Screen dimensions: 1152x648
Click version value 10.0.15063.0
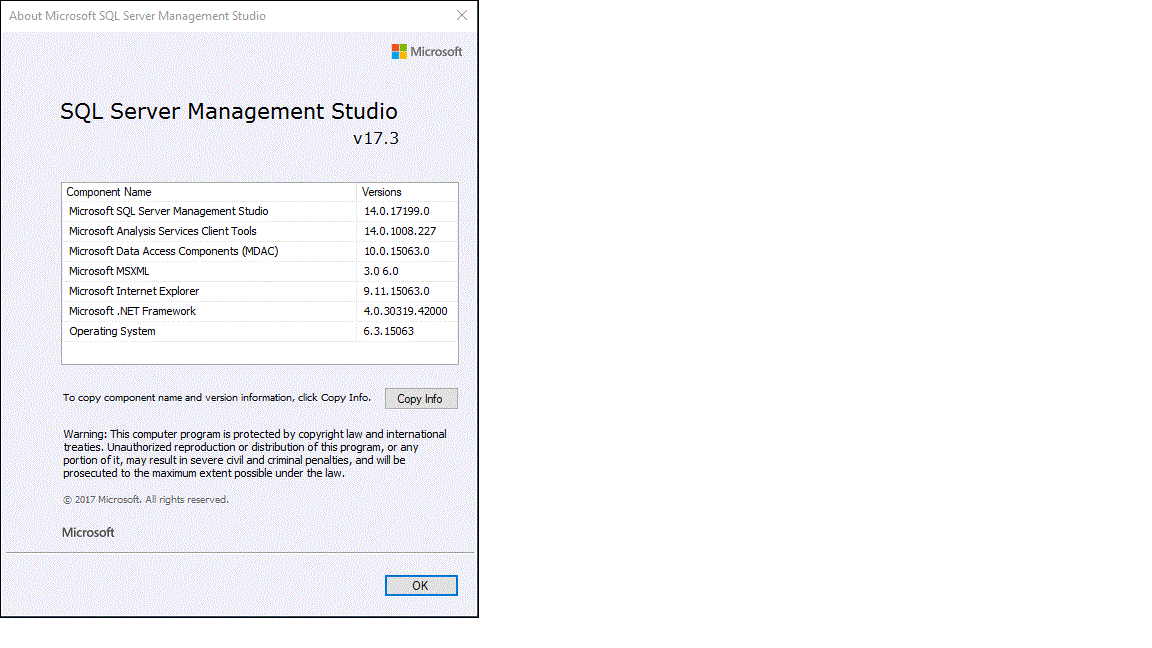pyautogui.click(x=397, y=251)
